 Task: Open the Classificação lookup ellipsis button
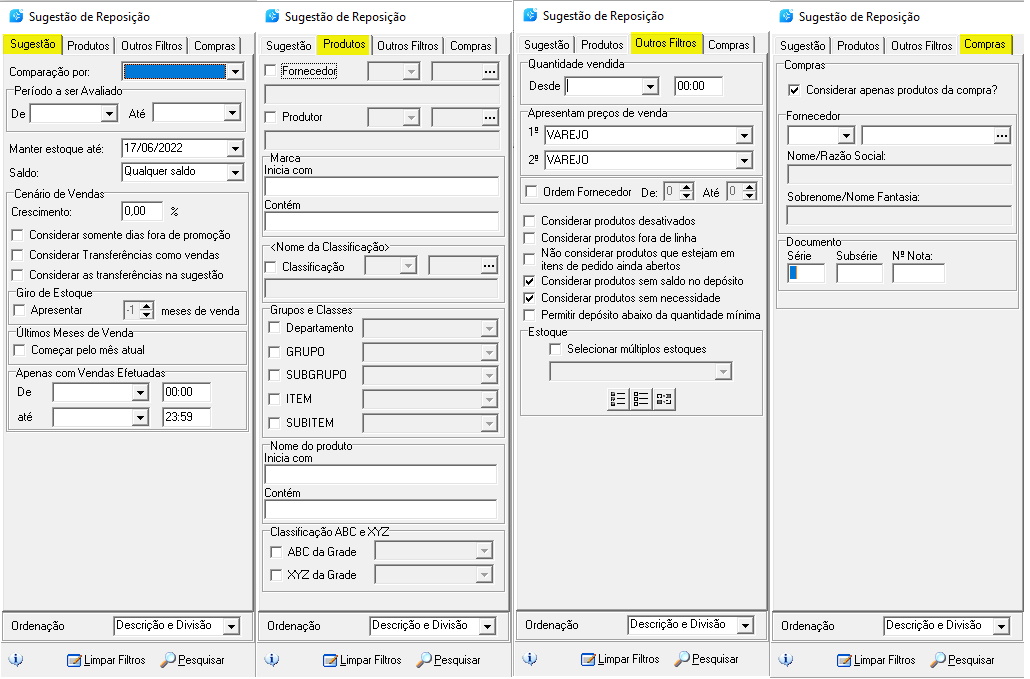click(x=489, y=266)
